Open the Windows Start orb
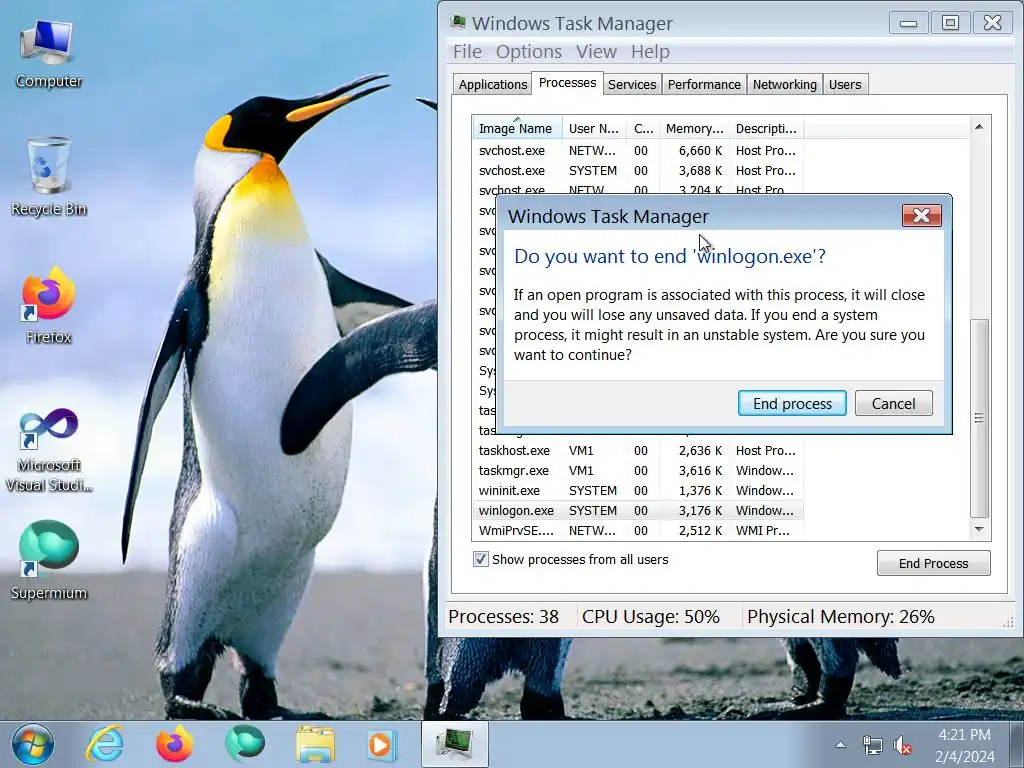The width and height of the screenshot is (1024, 768). [33, 744]
